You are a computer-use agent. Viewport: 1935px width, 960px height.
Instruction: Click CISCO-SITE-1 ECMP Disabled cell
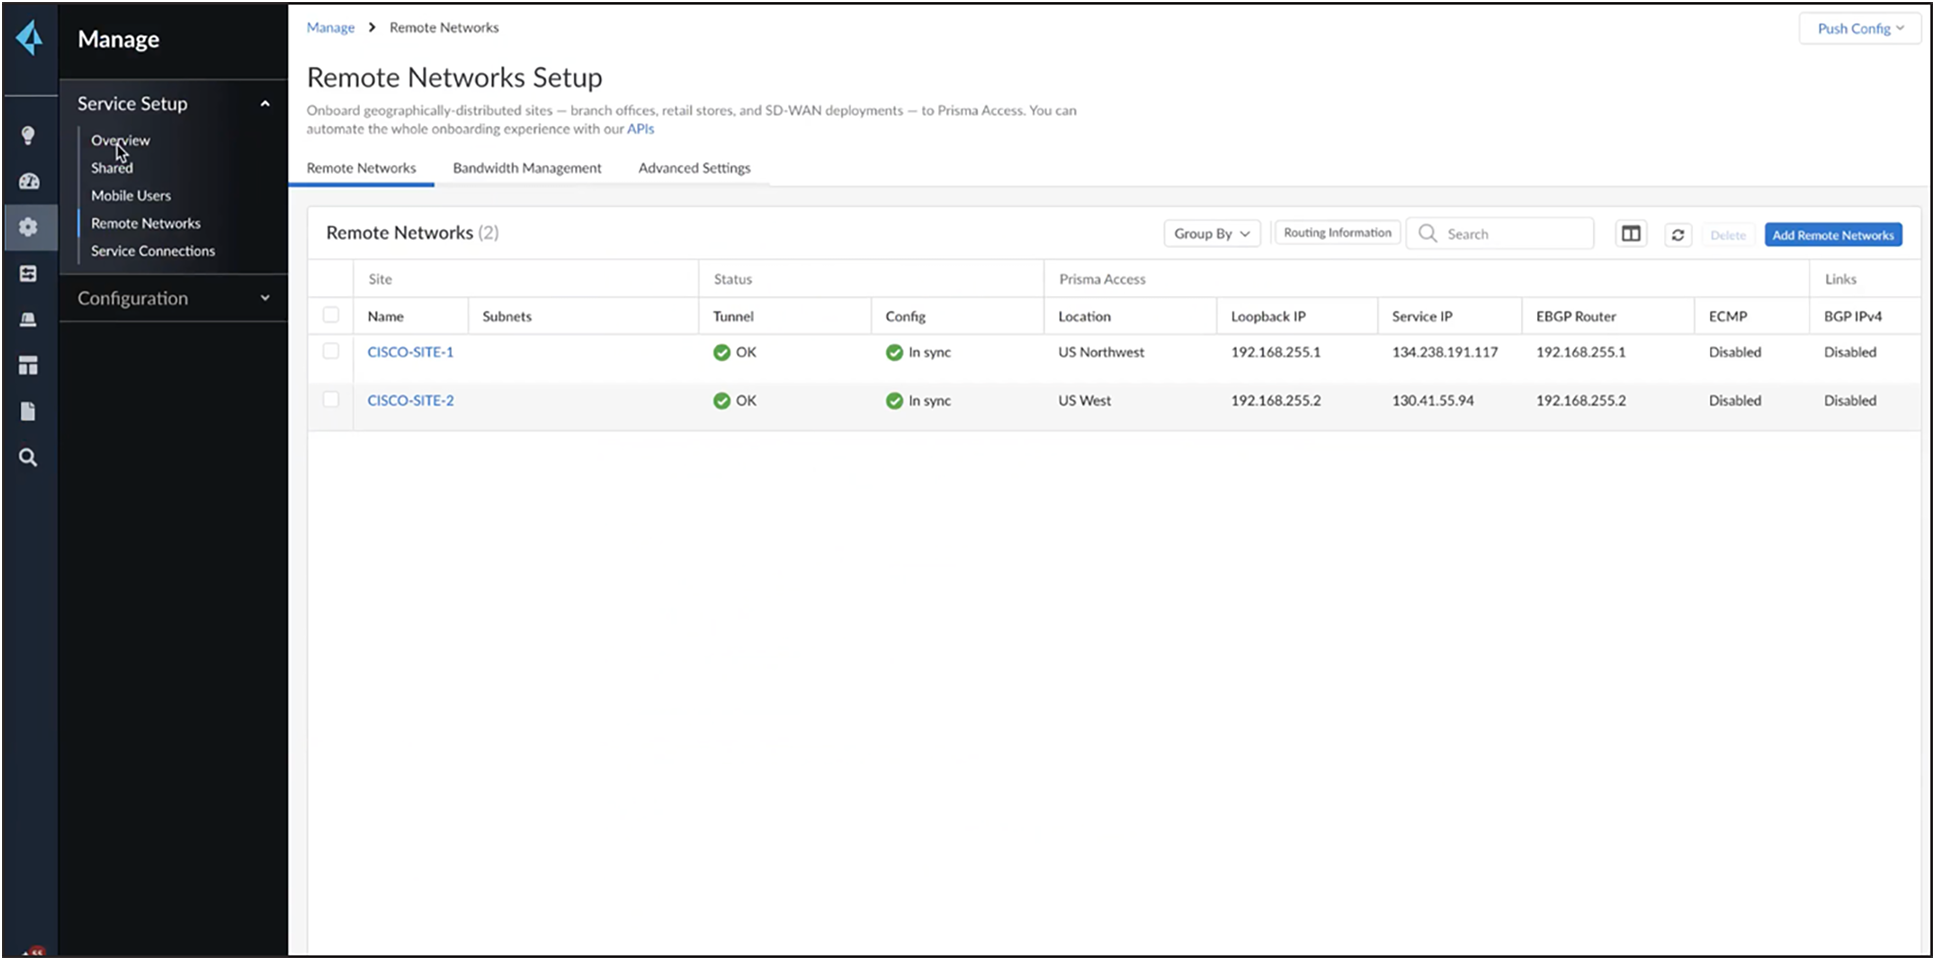(x=1735, y=352)
